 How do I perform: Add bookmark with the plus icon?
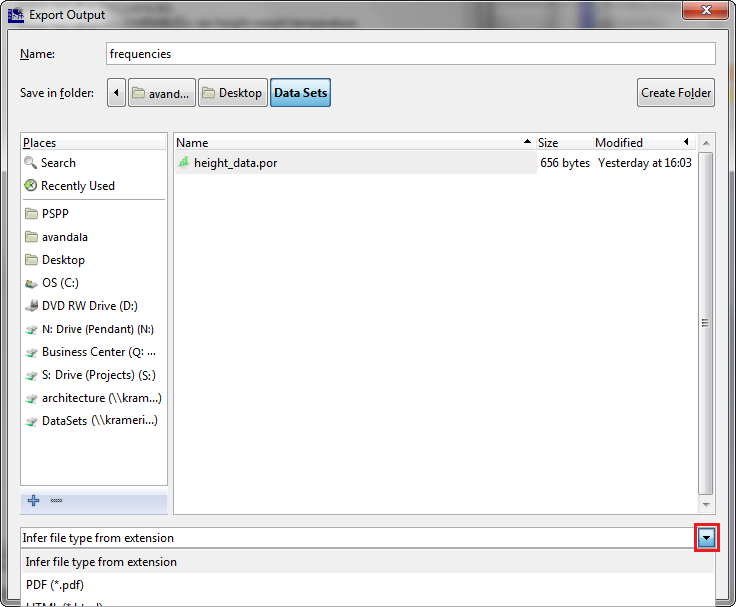33,500
